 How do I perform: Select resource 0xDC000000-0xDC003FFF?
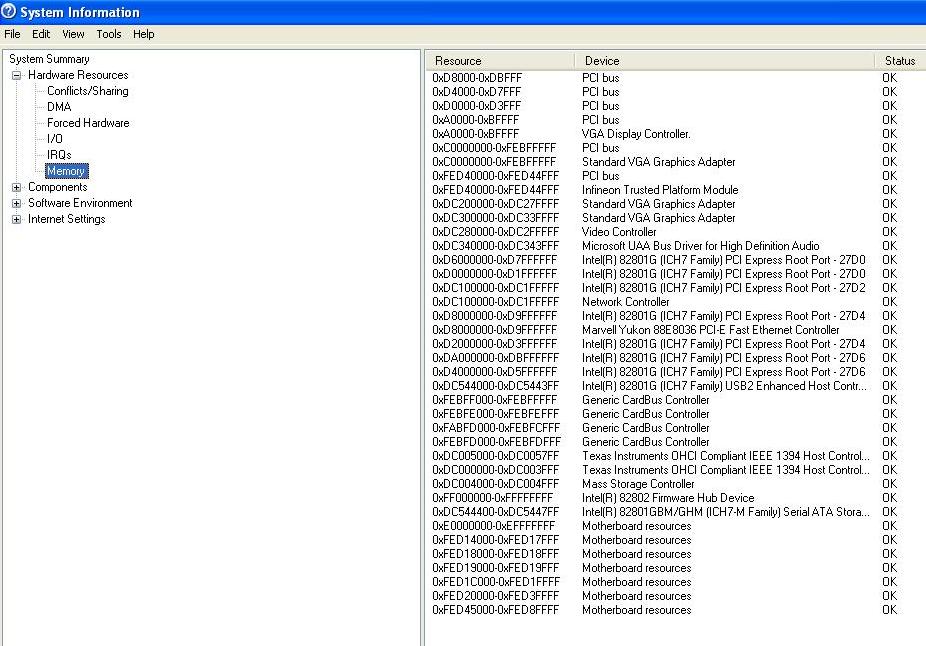495,471
